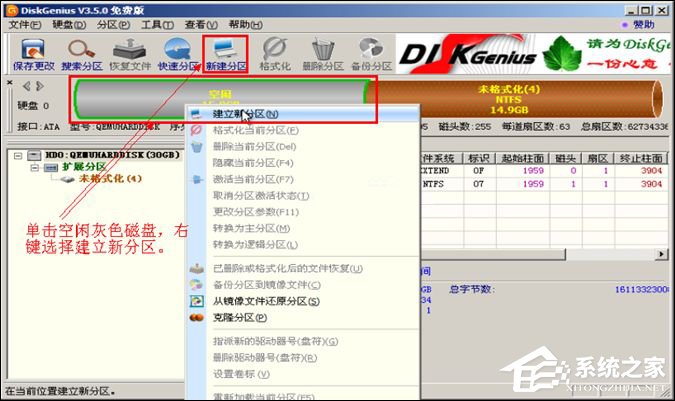Screen dimensions: 675x401
Task: Open the 搜索分区 search partition tool
Action: point(82,55)
